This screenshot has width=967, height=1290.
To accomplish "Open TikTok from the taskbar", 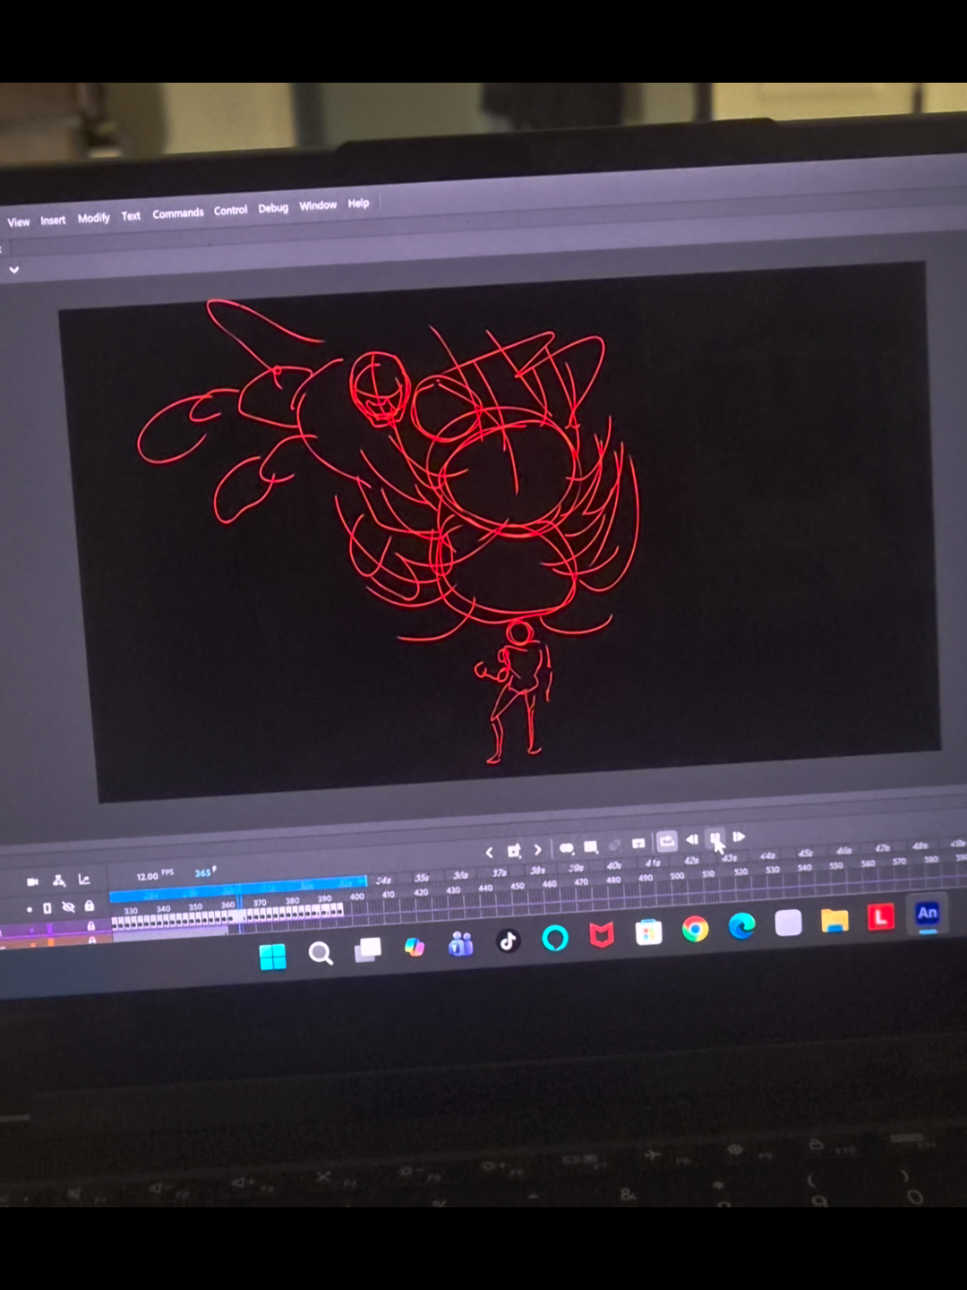I will 508,941.
